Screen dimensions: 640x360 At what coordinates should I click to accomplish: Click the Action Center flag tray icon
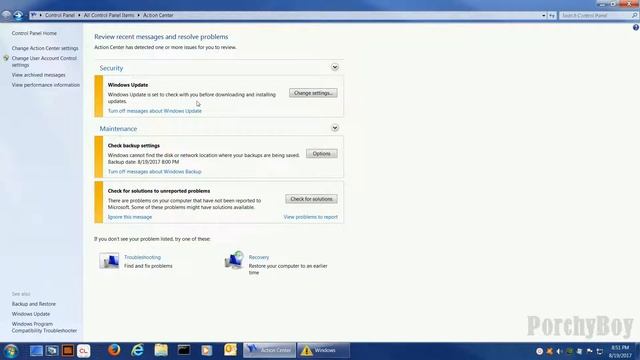pos(589,351)
